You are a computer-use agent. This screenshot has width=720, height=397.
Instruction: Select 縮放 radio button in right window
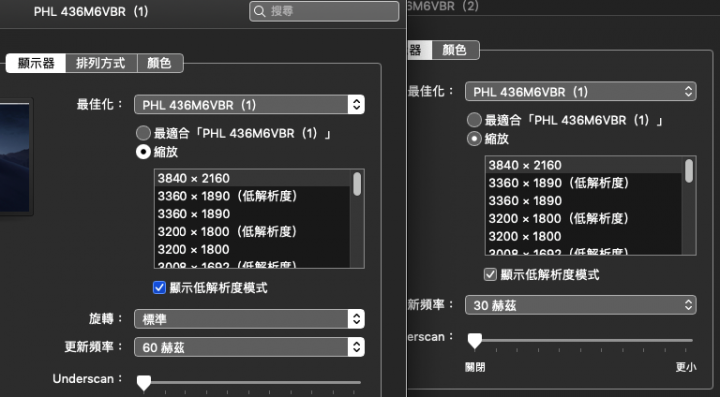tap(474, 139)
